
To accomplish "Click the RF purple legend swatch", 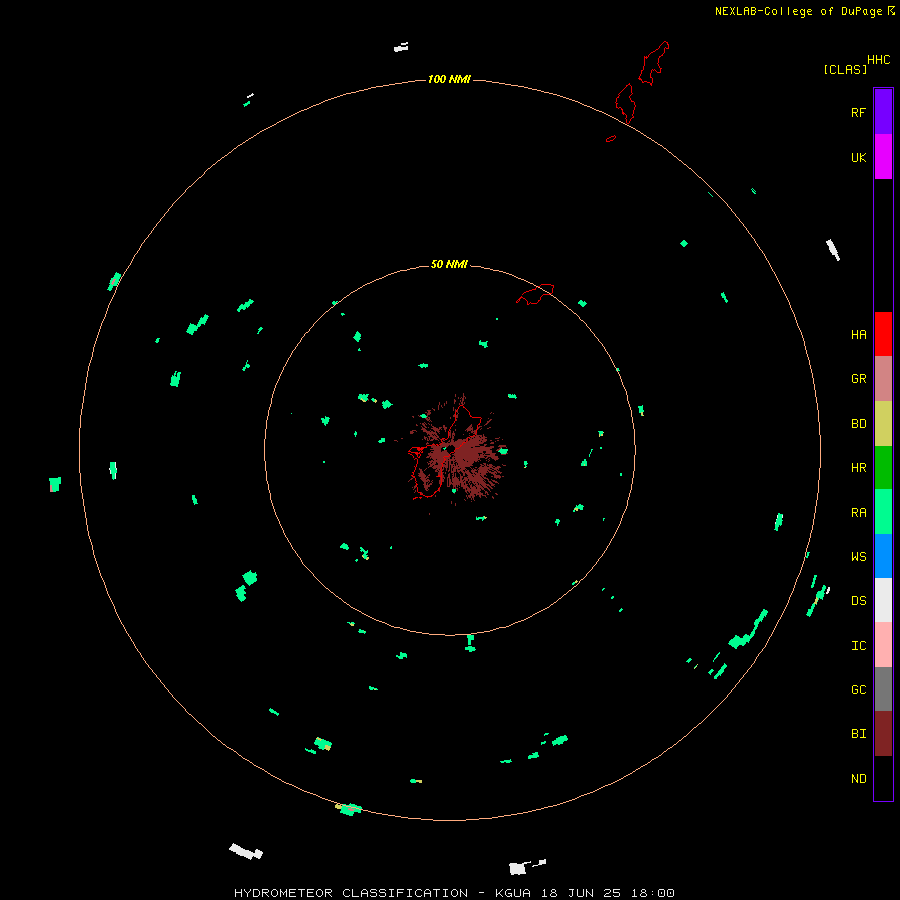I will pos(883,112).
